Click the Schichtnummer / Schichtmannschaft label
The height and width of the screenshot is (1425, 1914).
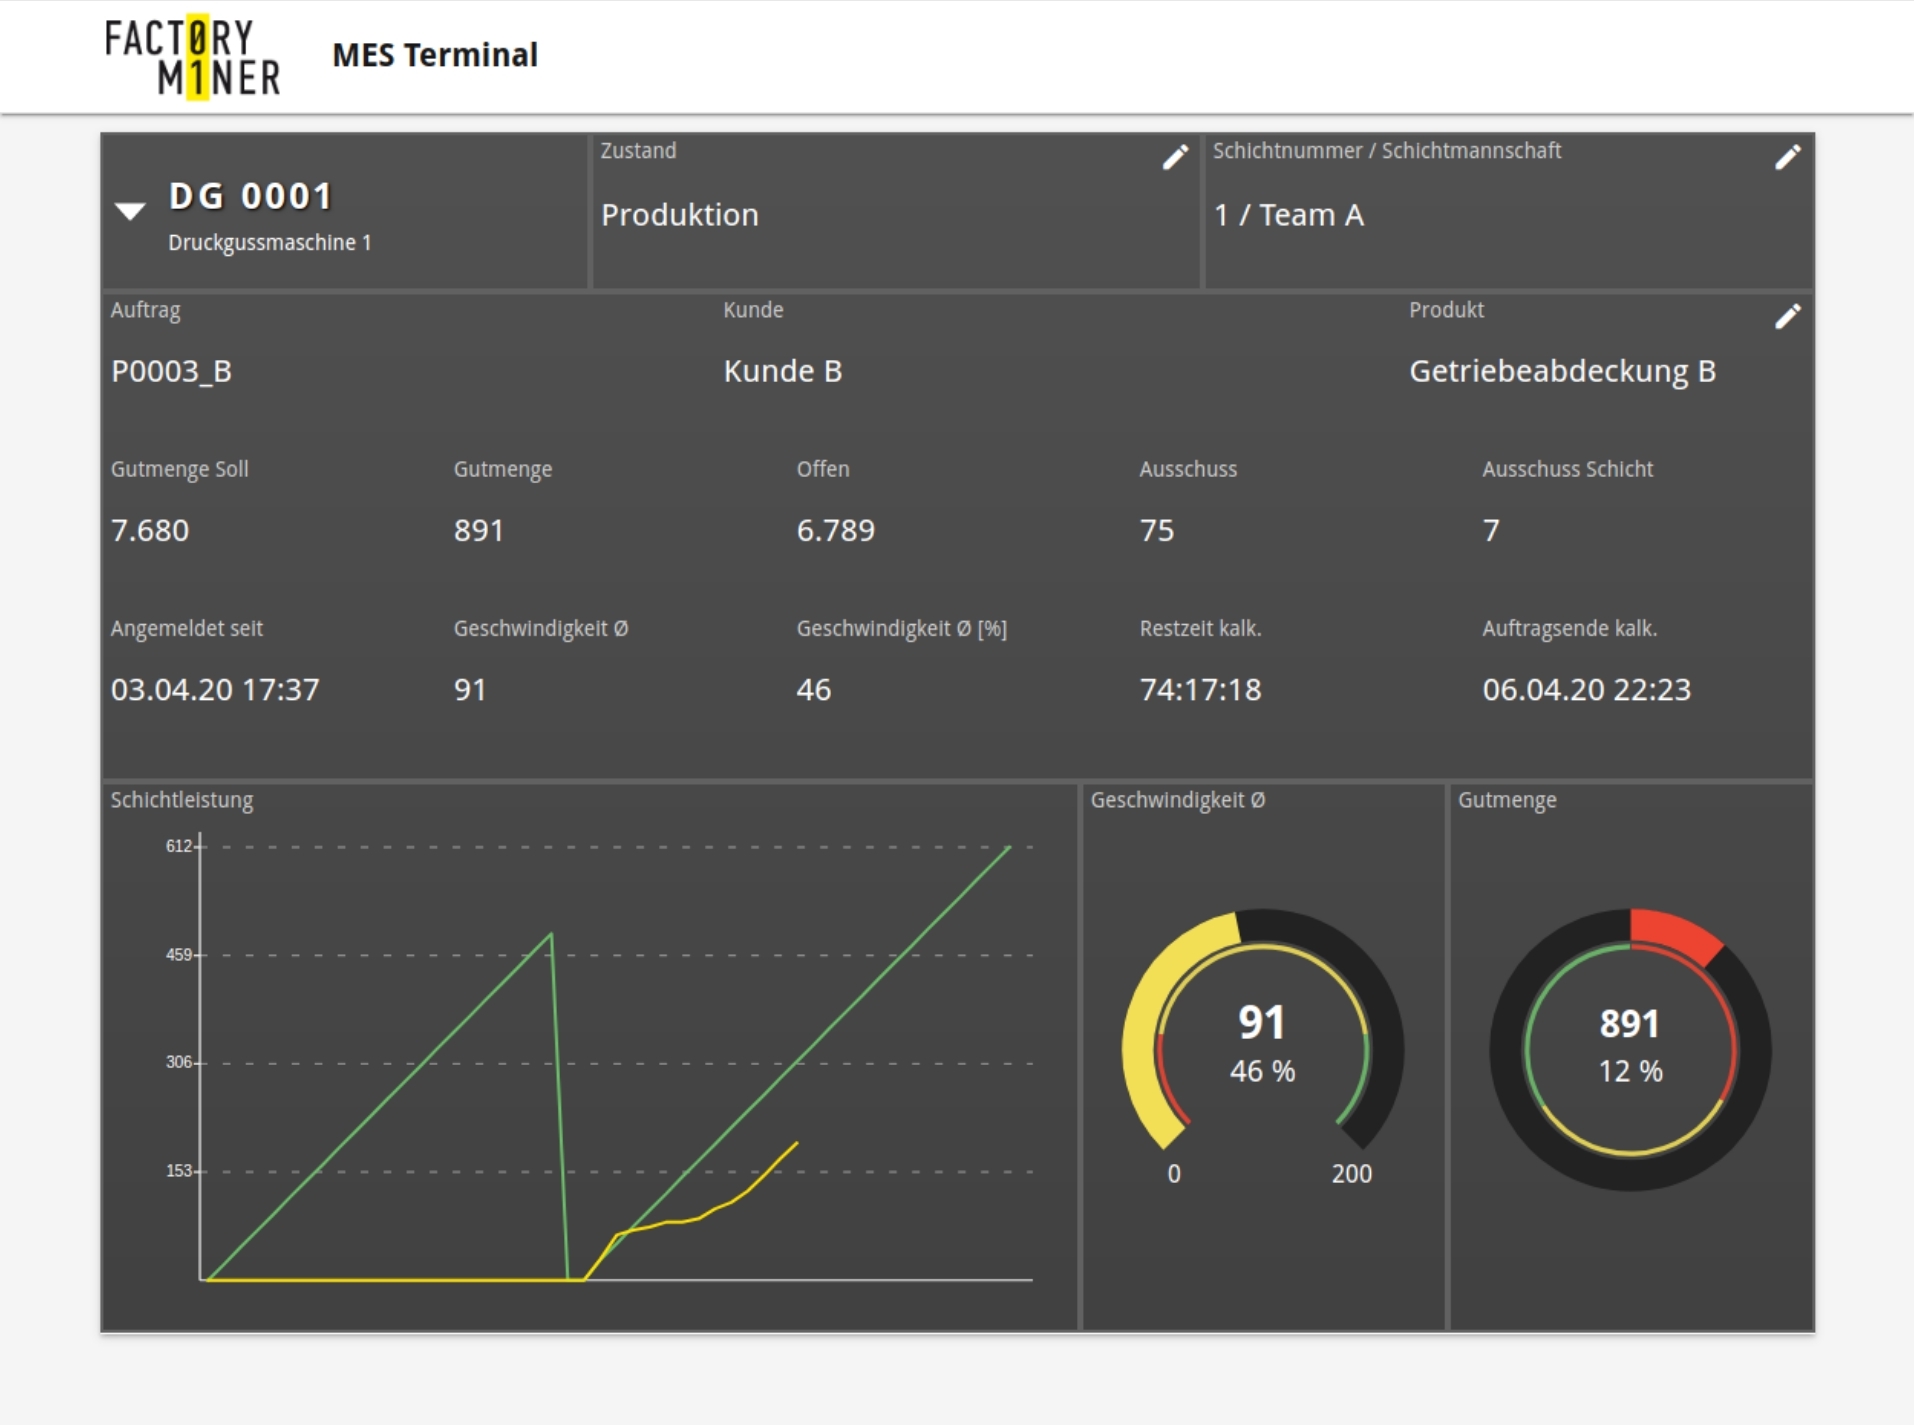pos(1387,151)
